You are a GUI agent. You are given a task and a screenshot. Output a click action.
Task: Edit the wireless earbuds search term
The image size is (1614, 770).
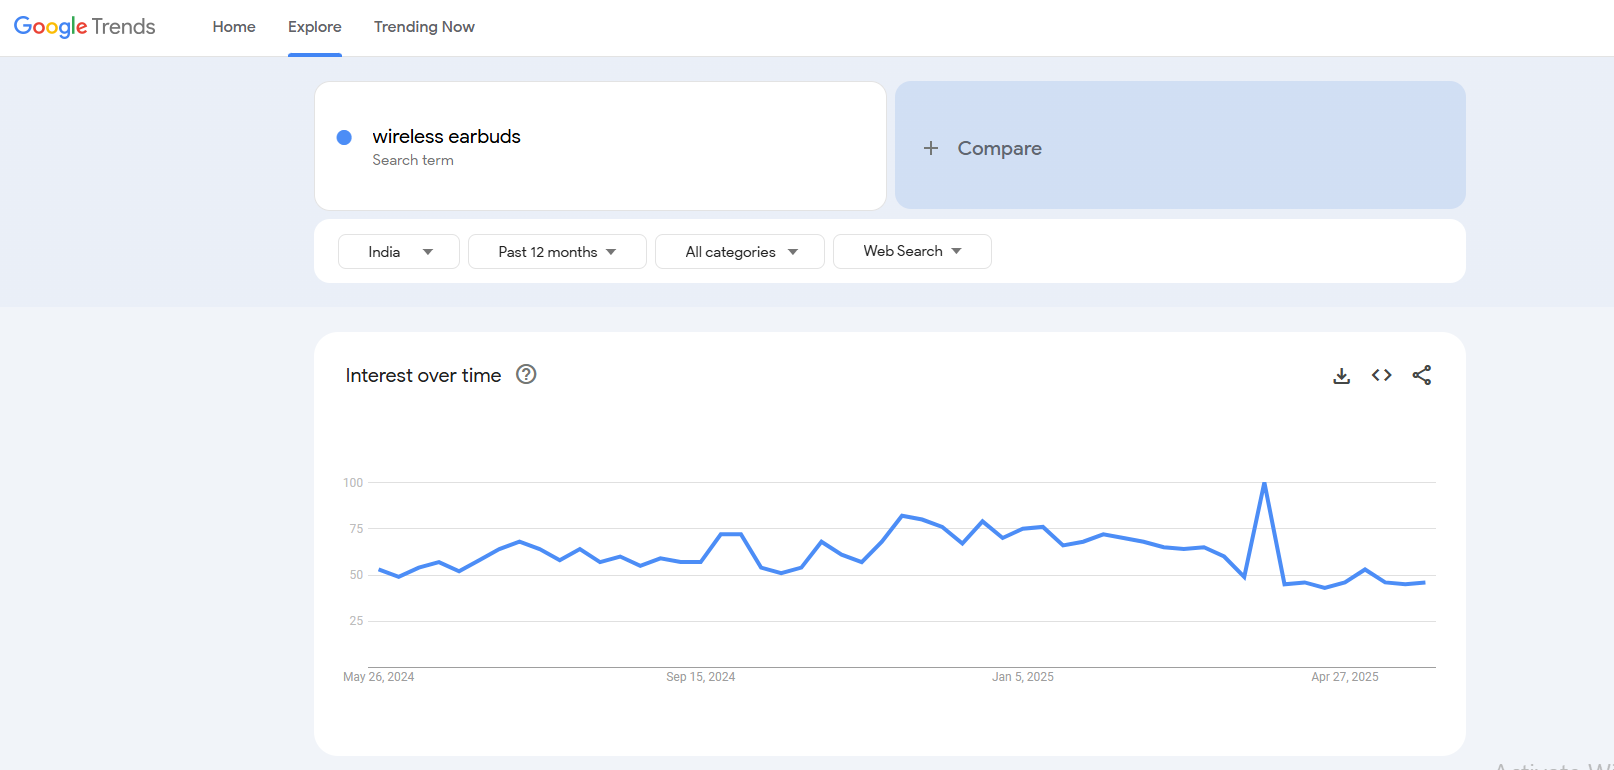[x=600, y=146]
